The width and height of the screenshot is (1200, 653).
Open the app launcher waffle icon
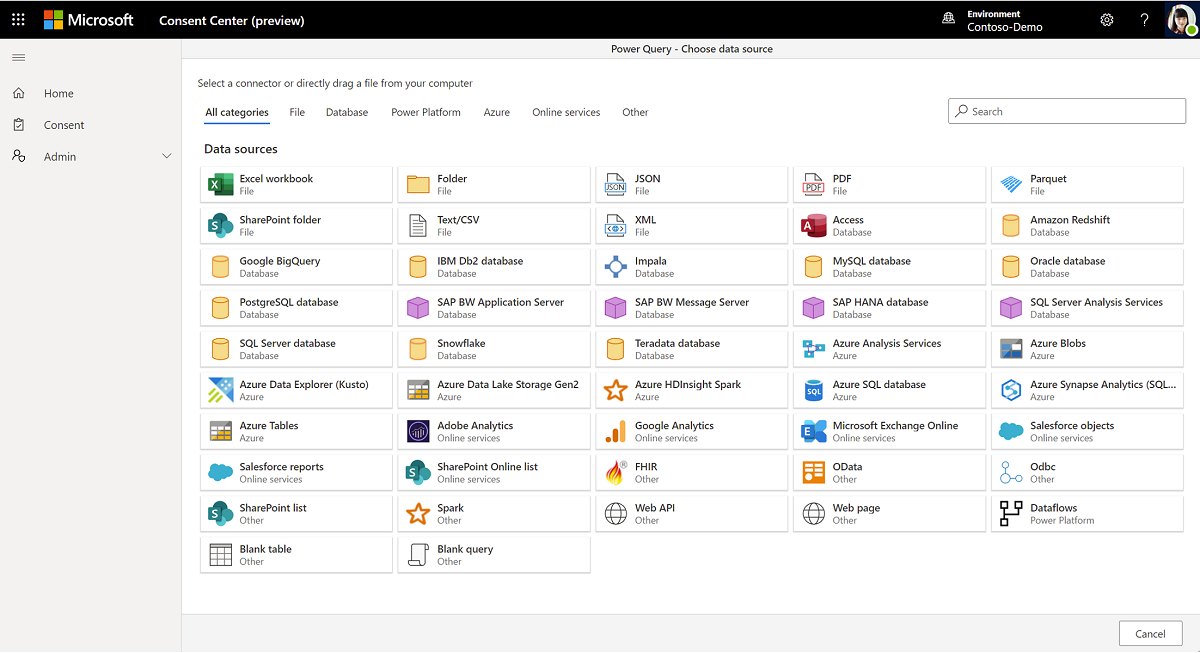[18, 19]
